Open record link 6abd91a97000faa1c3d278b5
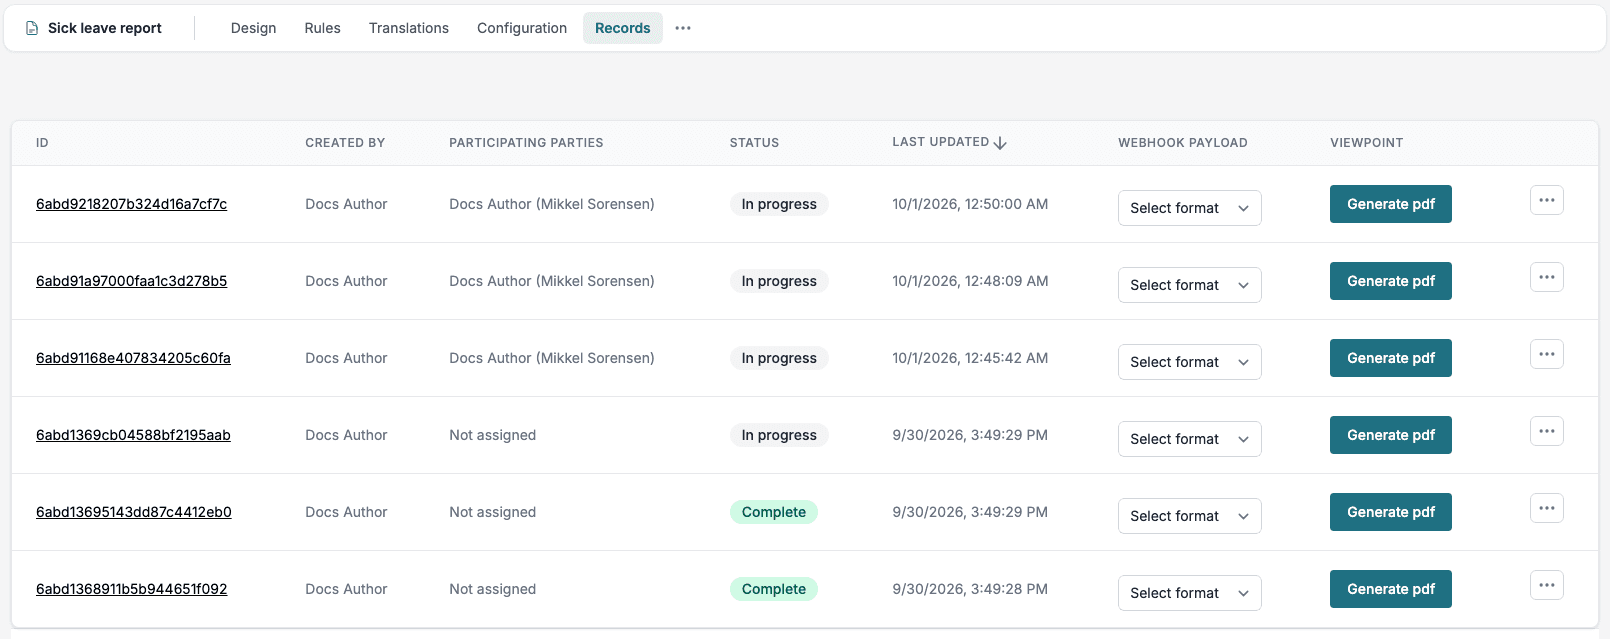Image resolution: width=1610 pixels, height=639 pixels. pos(132,281)
